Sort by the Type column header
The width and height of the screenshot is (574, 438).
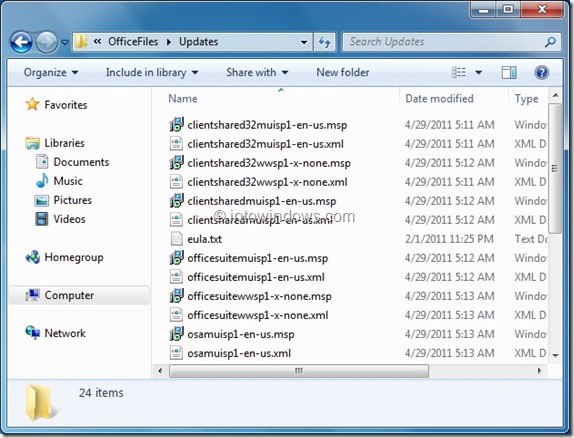click(526, 99)
